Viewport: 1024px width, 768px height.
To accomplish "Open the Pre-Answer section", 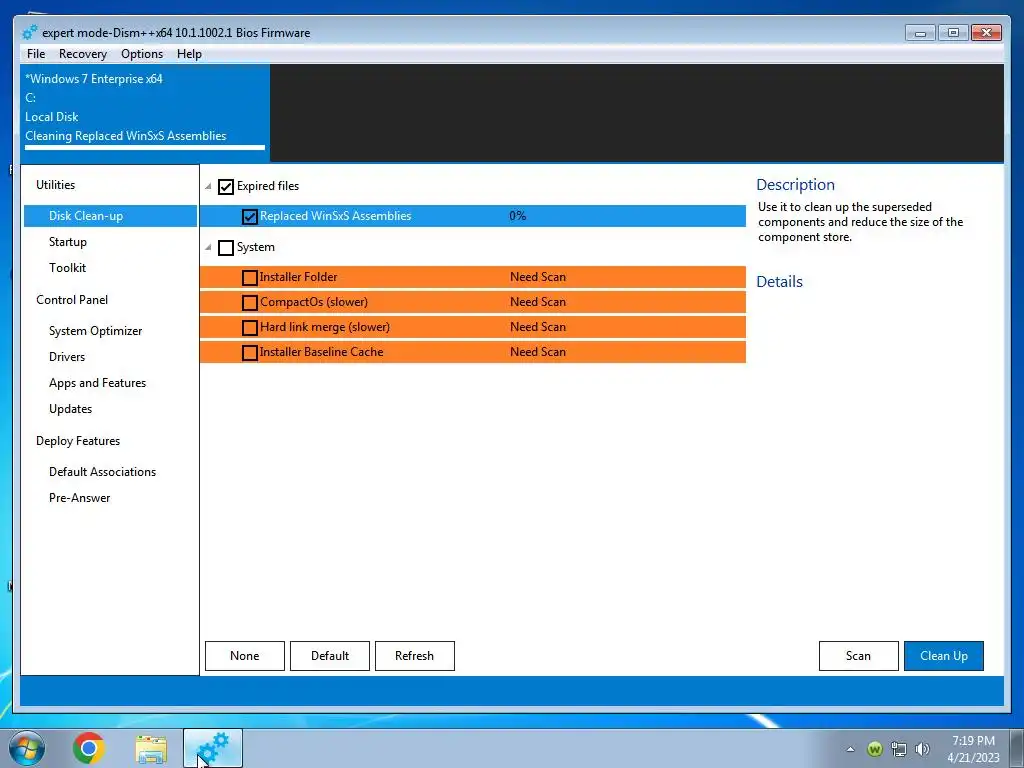I will (x=80, y=498).
